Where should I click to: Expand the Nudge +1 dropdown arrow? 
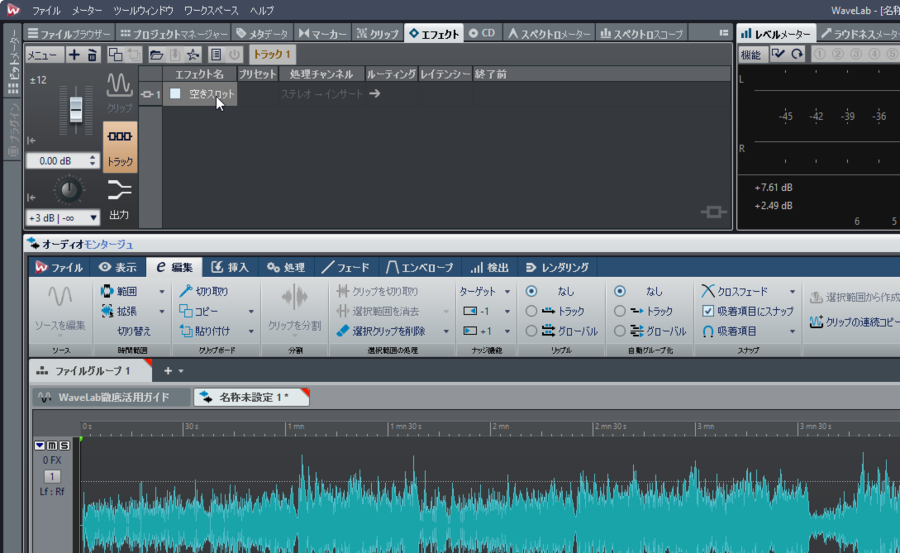click(507, 331)
